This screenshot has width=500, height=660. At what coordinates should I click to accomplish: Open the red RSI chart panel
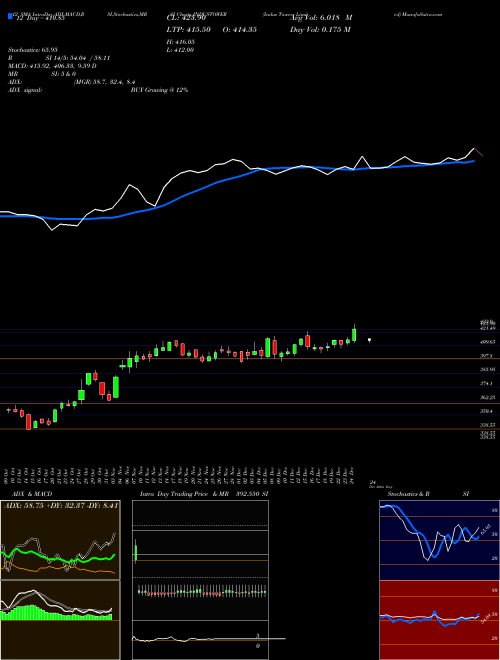439,620
